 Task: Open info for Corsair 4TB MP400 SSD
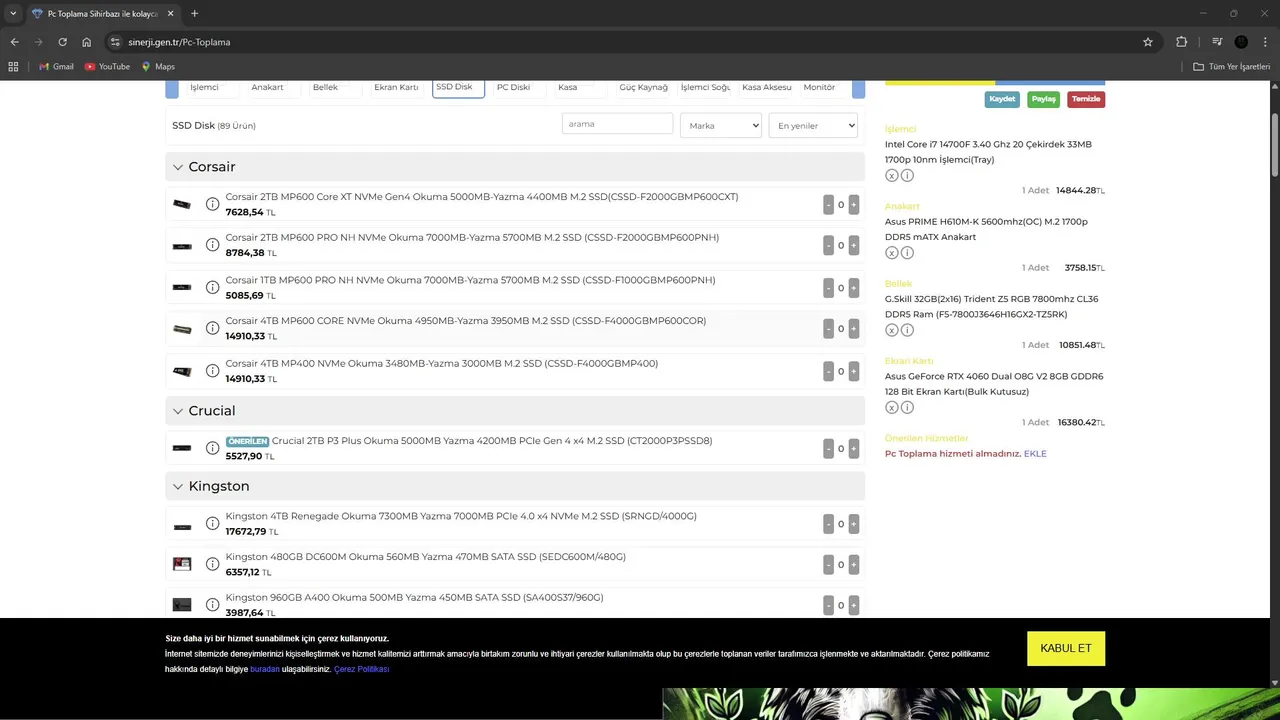pyautogui.click(x=212, y=371)
